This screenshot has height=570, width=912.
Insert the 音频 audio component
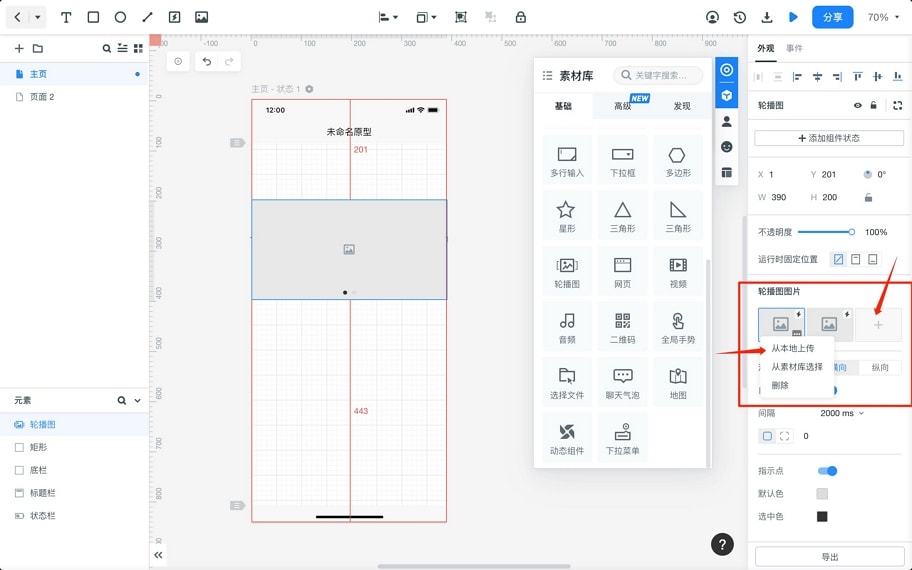(567, 327)
